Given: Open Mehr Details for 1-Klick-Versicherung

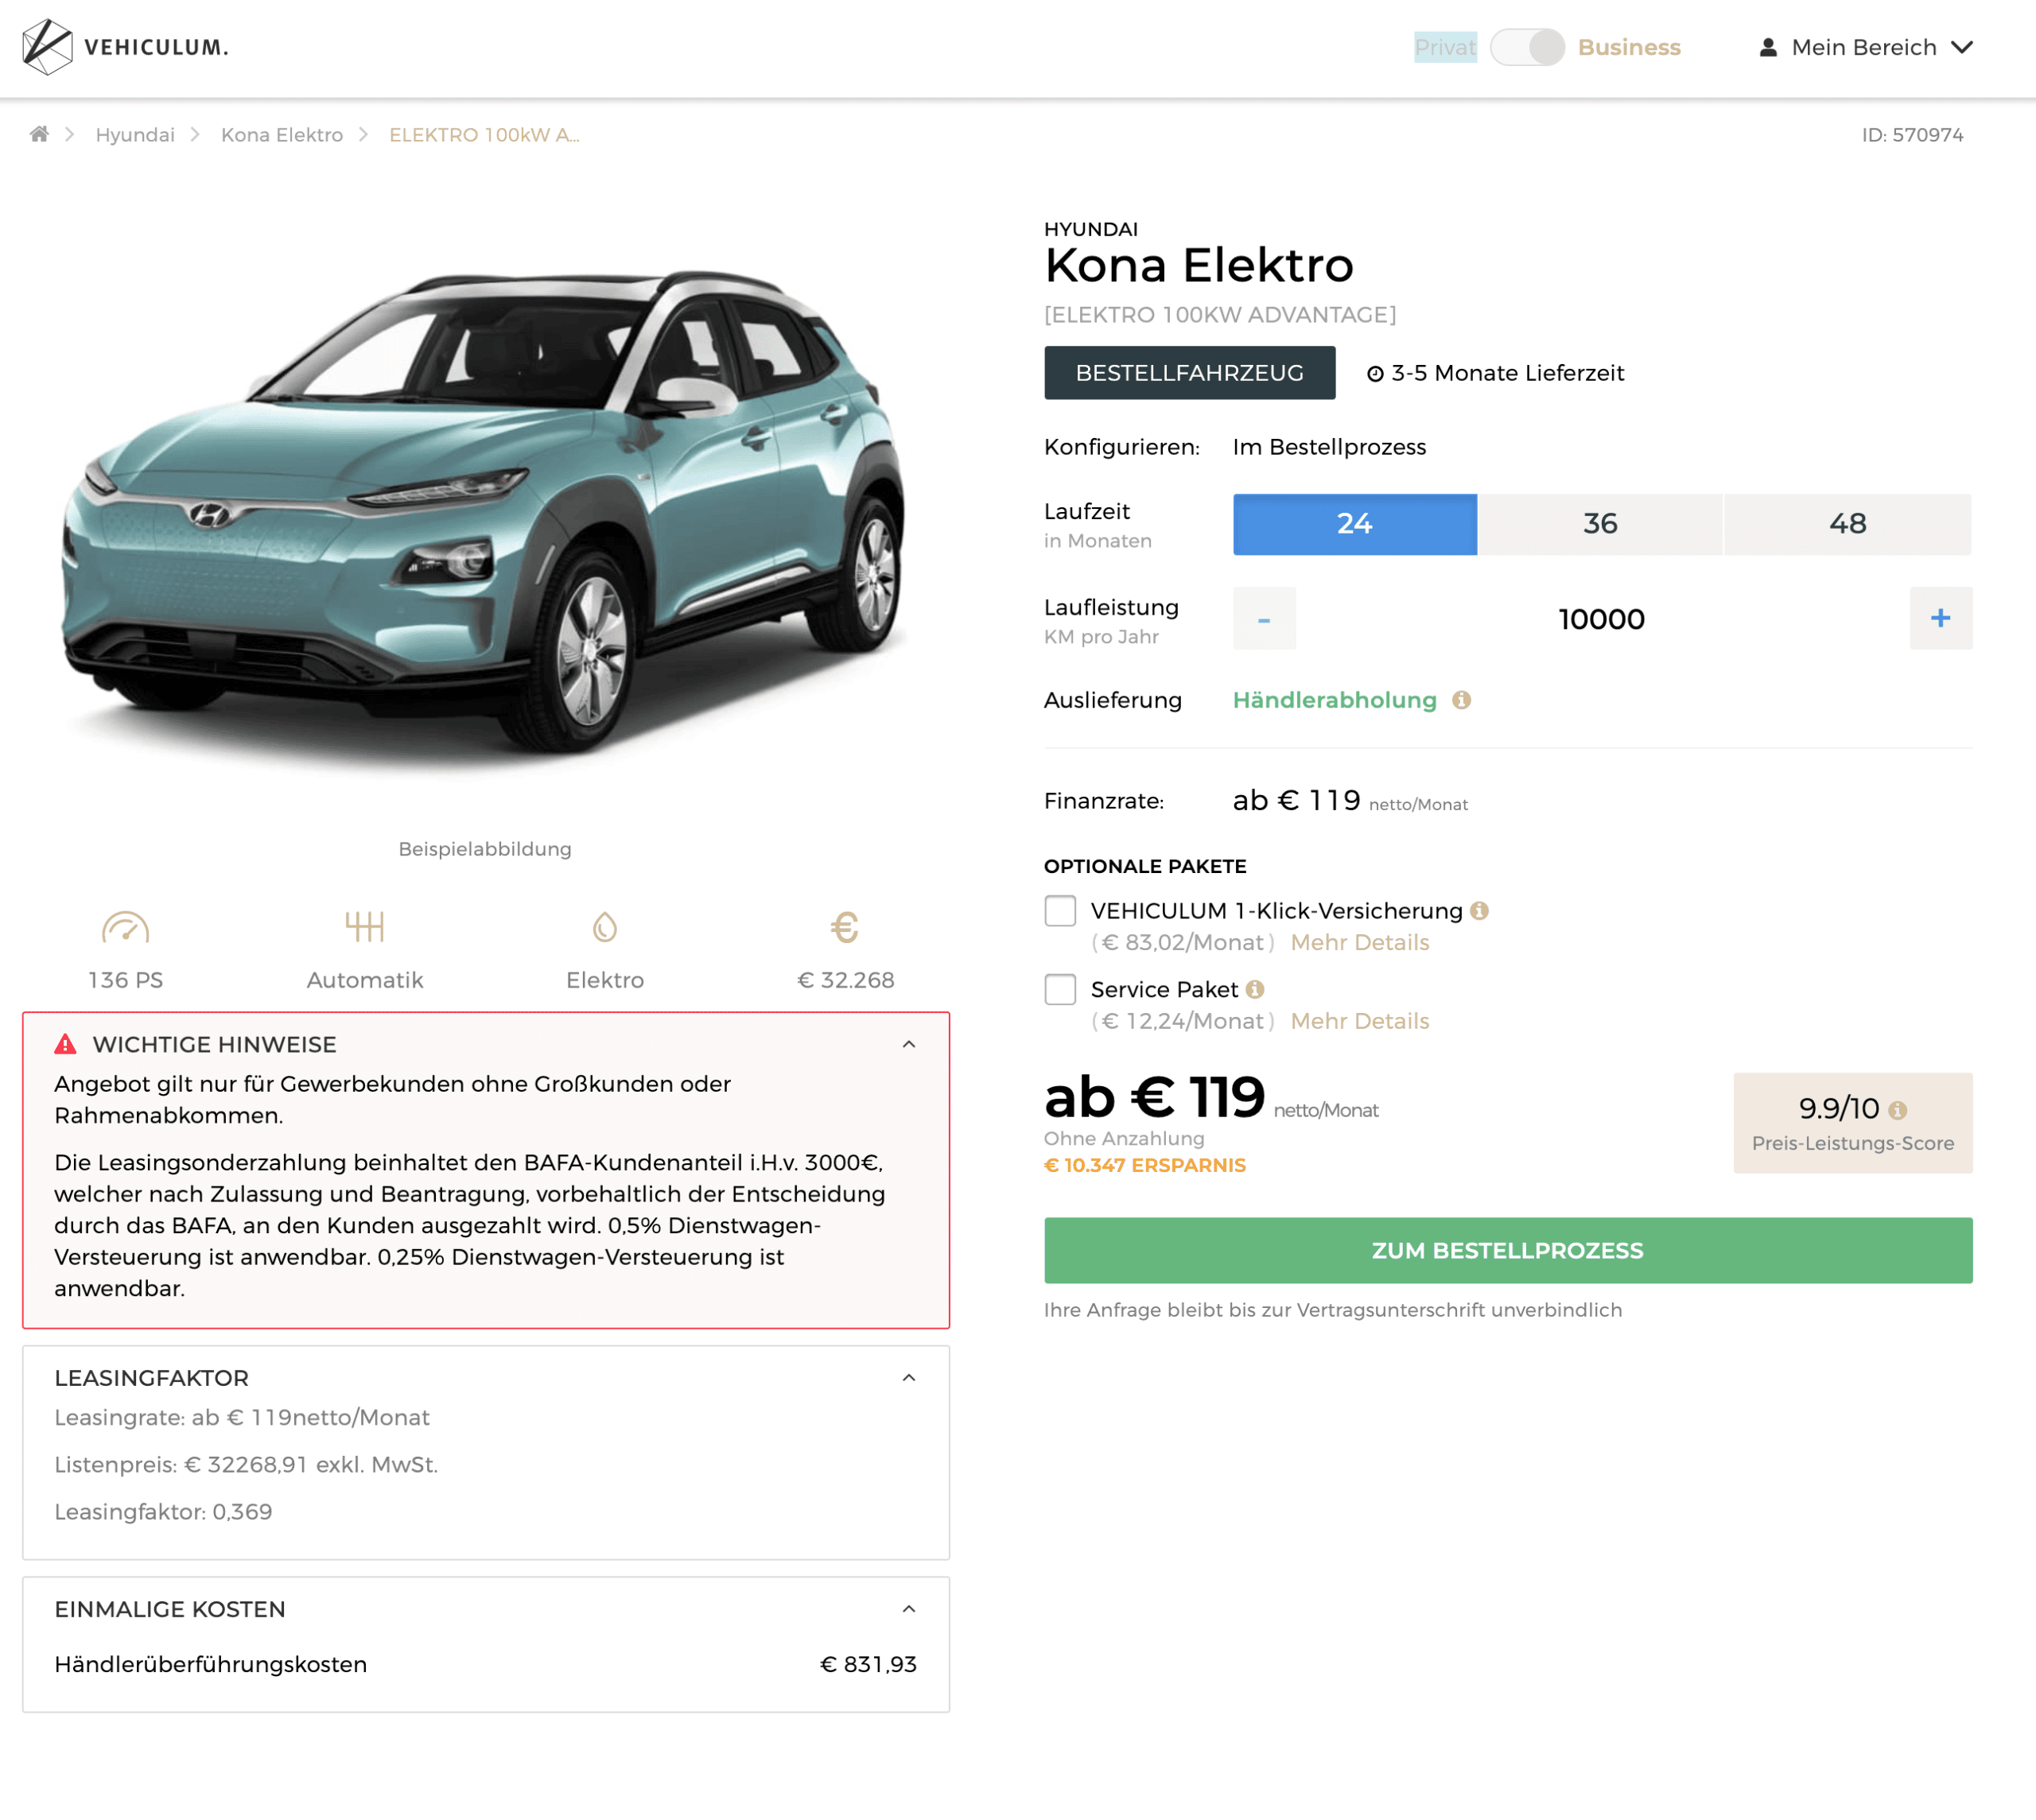Looking at the screenshot, I should [1360, 942].
